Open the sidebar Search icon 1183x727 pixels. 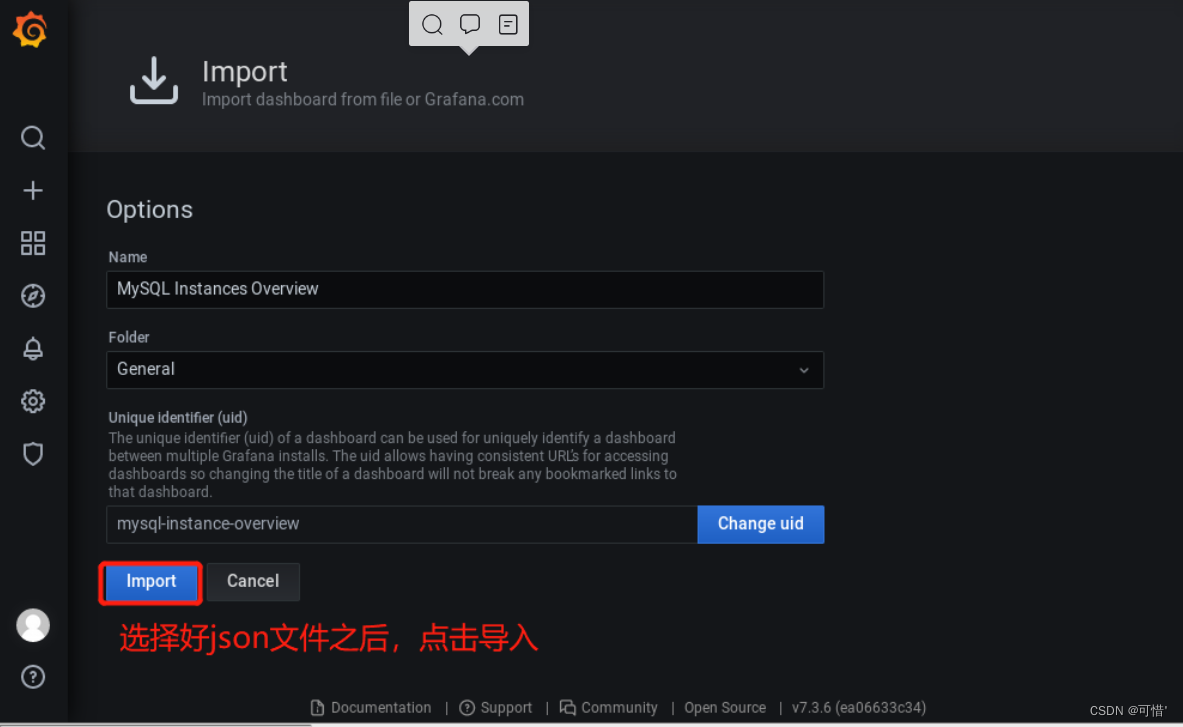[x=32, y=138]
